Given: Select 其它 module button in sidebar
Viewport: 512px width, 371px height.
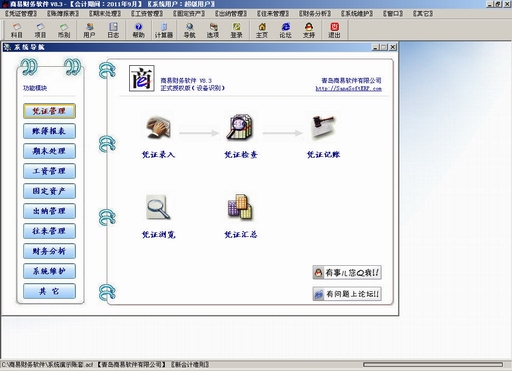Looking at the screenshot, I should 49,291.
